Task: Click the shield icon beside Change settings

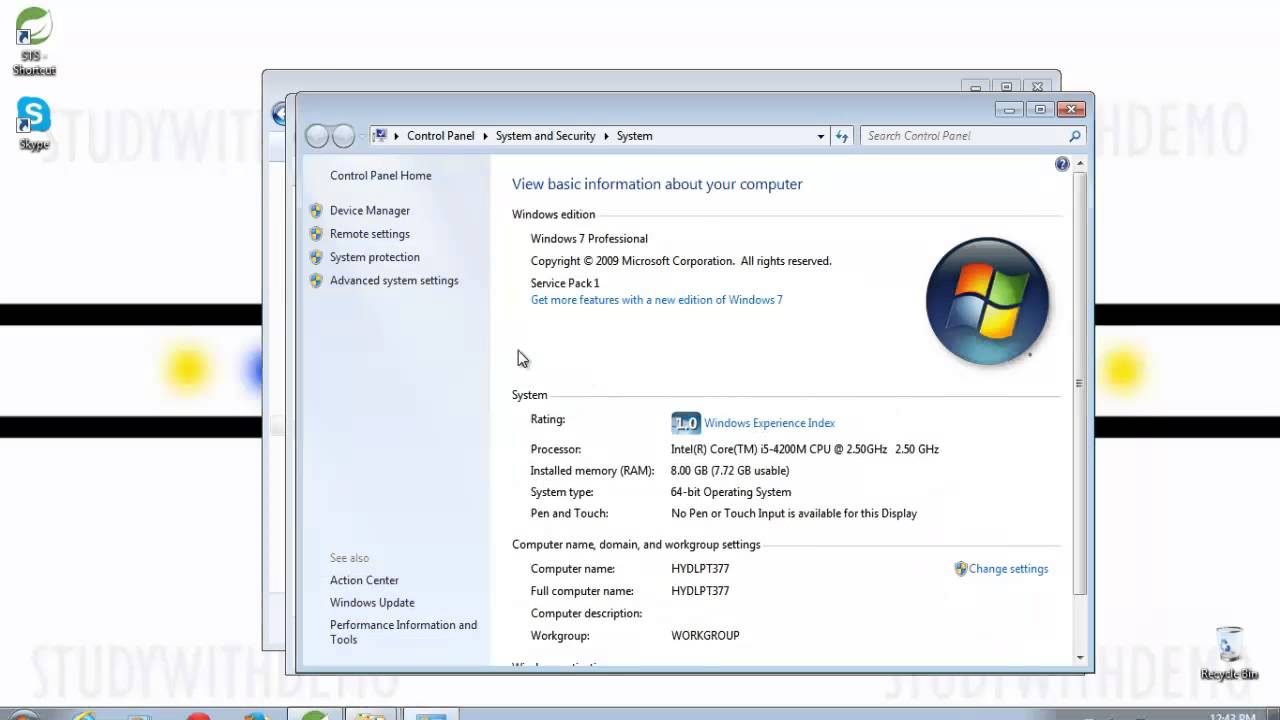Action: [x=961, y=569]
